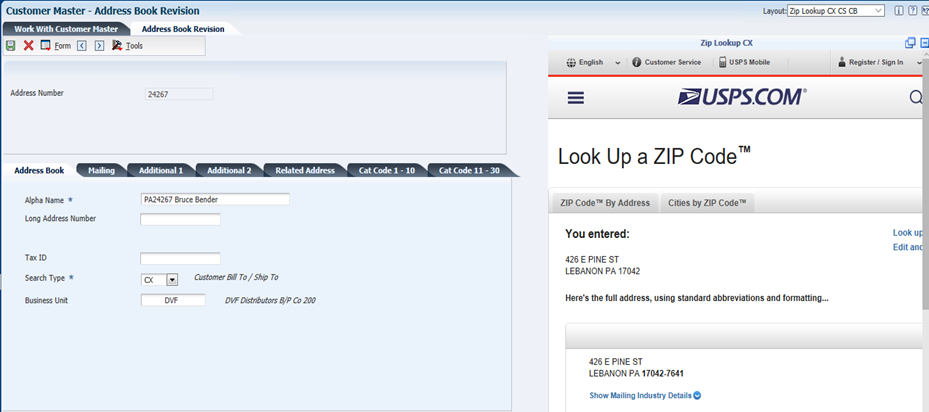Select the Address Book Revision tab
The image size is (929, 412).
[183, 29]
